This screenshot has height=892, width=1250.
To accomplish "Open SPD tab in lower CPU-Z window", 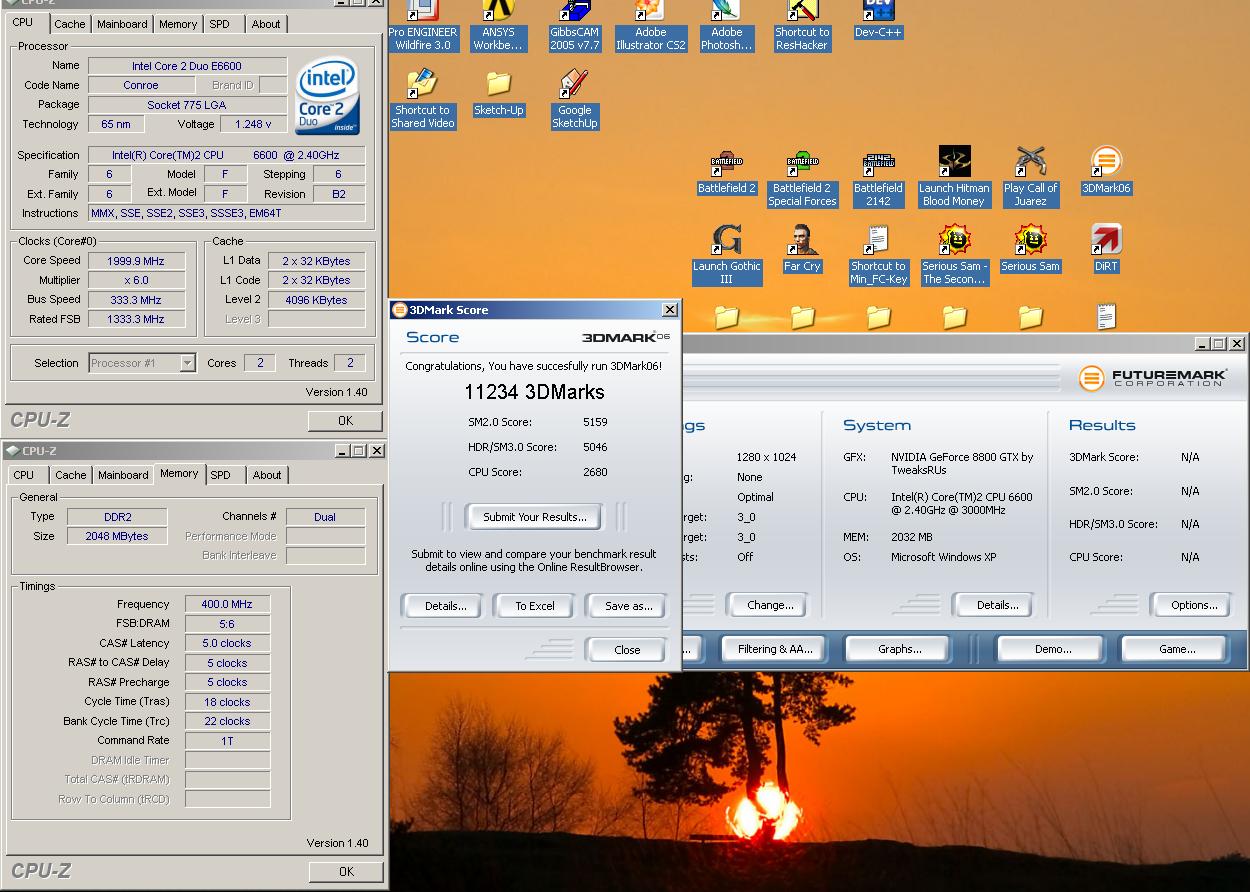I will [220, 475].
